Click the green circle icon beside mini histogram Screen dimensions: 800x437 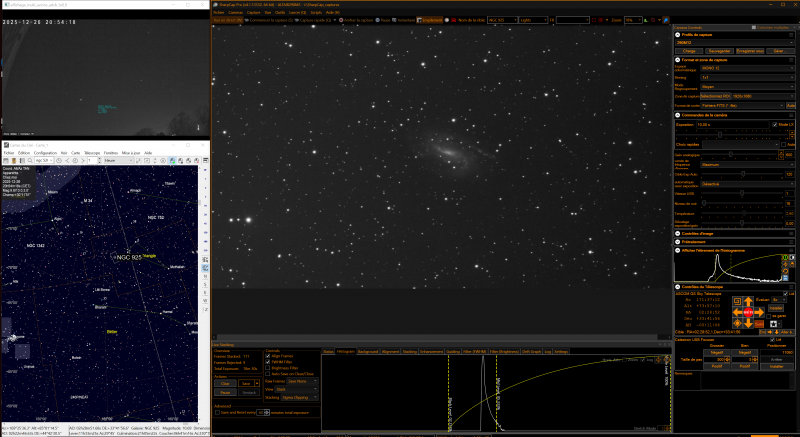pyautogui.click(x=786, y=258)
